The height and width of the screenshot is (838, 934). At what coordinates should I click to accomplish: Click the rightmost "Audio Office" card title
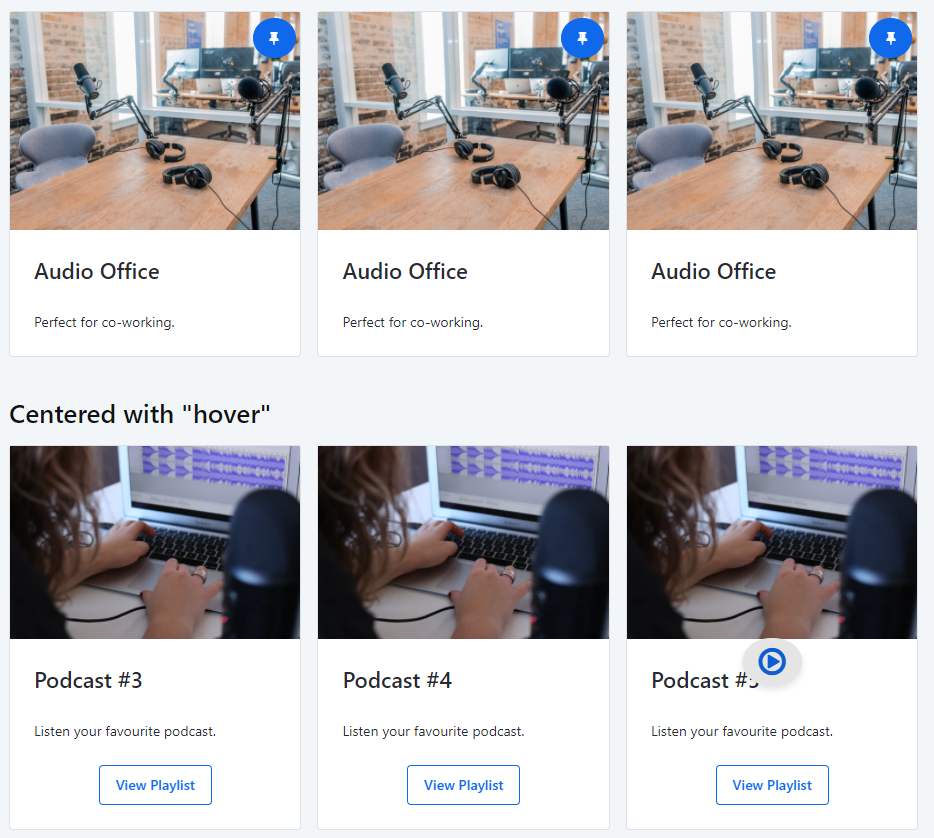pyautogui.click(x=714, y=272)
